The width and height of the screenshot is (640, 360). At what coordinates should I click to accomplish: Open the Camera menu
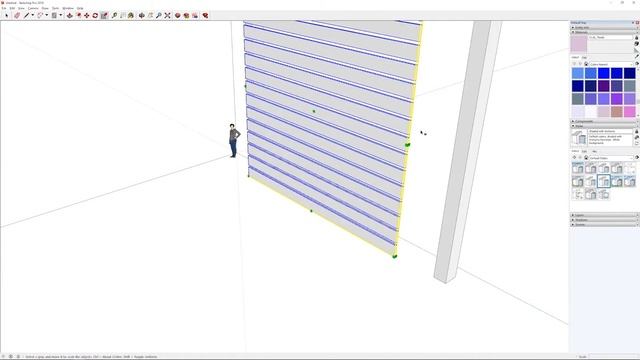[33, 8]
